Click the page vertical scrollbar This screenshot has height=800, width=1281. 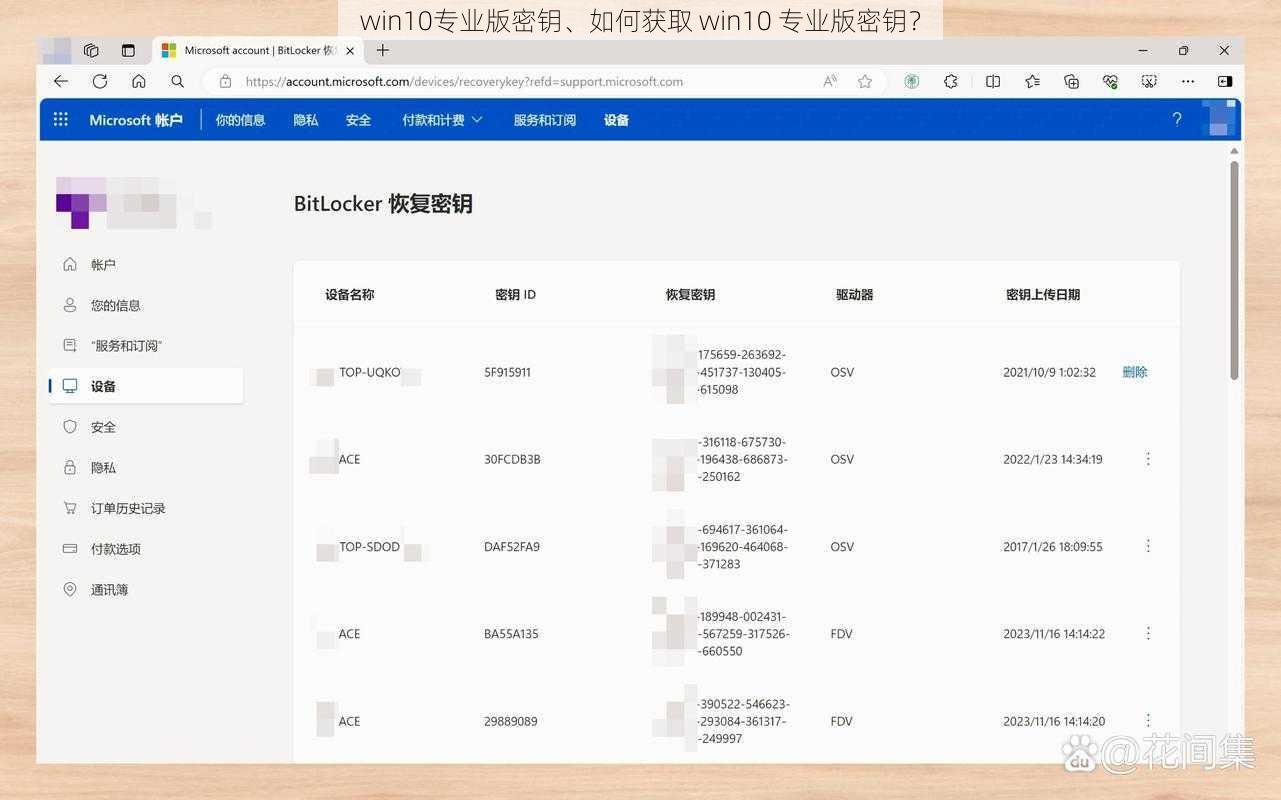click(1235, 270)
